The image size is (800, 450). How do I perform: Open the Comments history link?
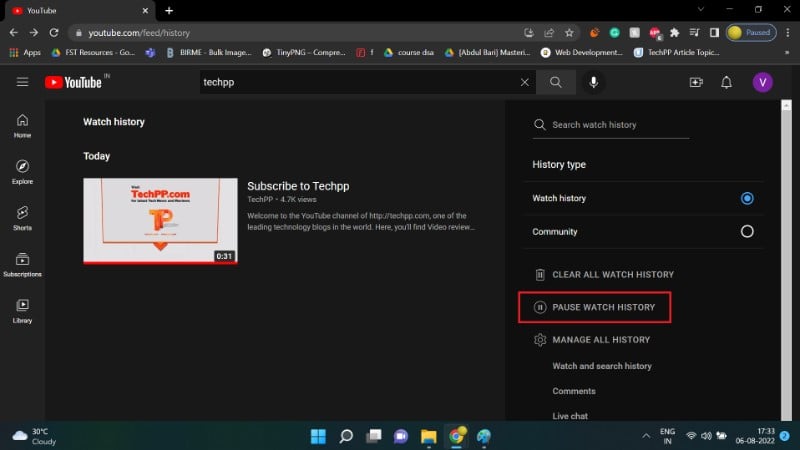pos(573,391)
